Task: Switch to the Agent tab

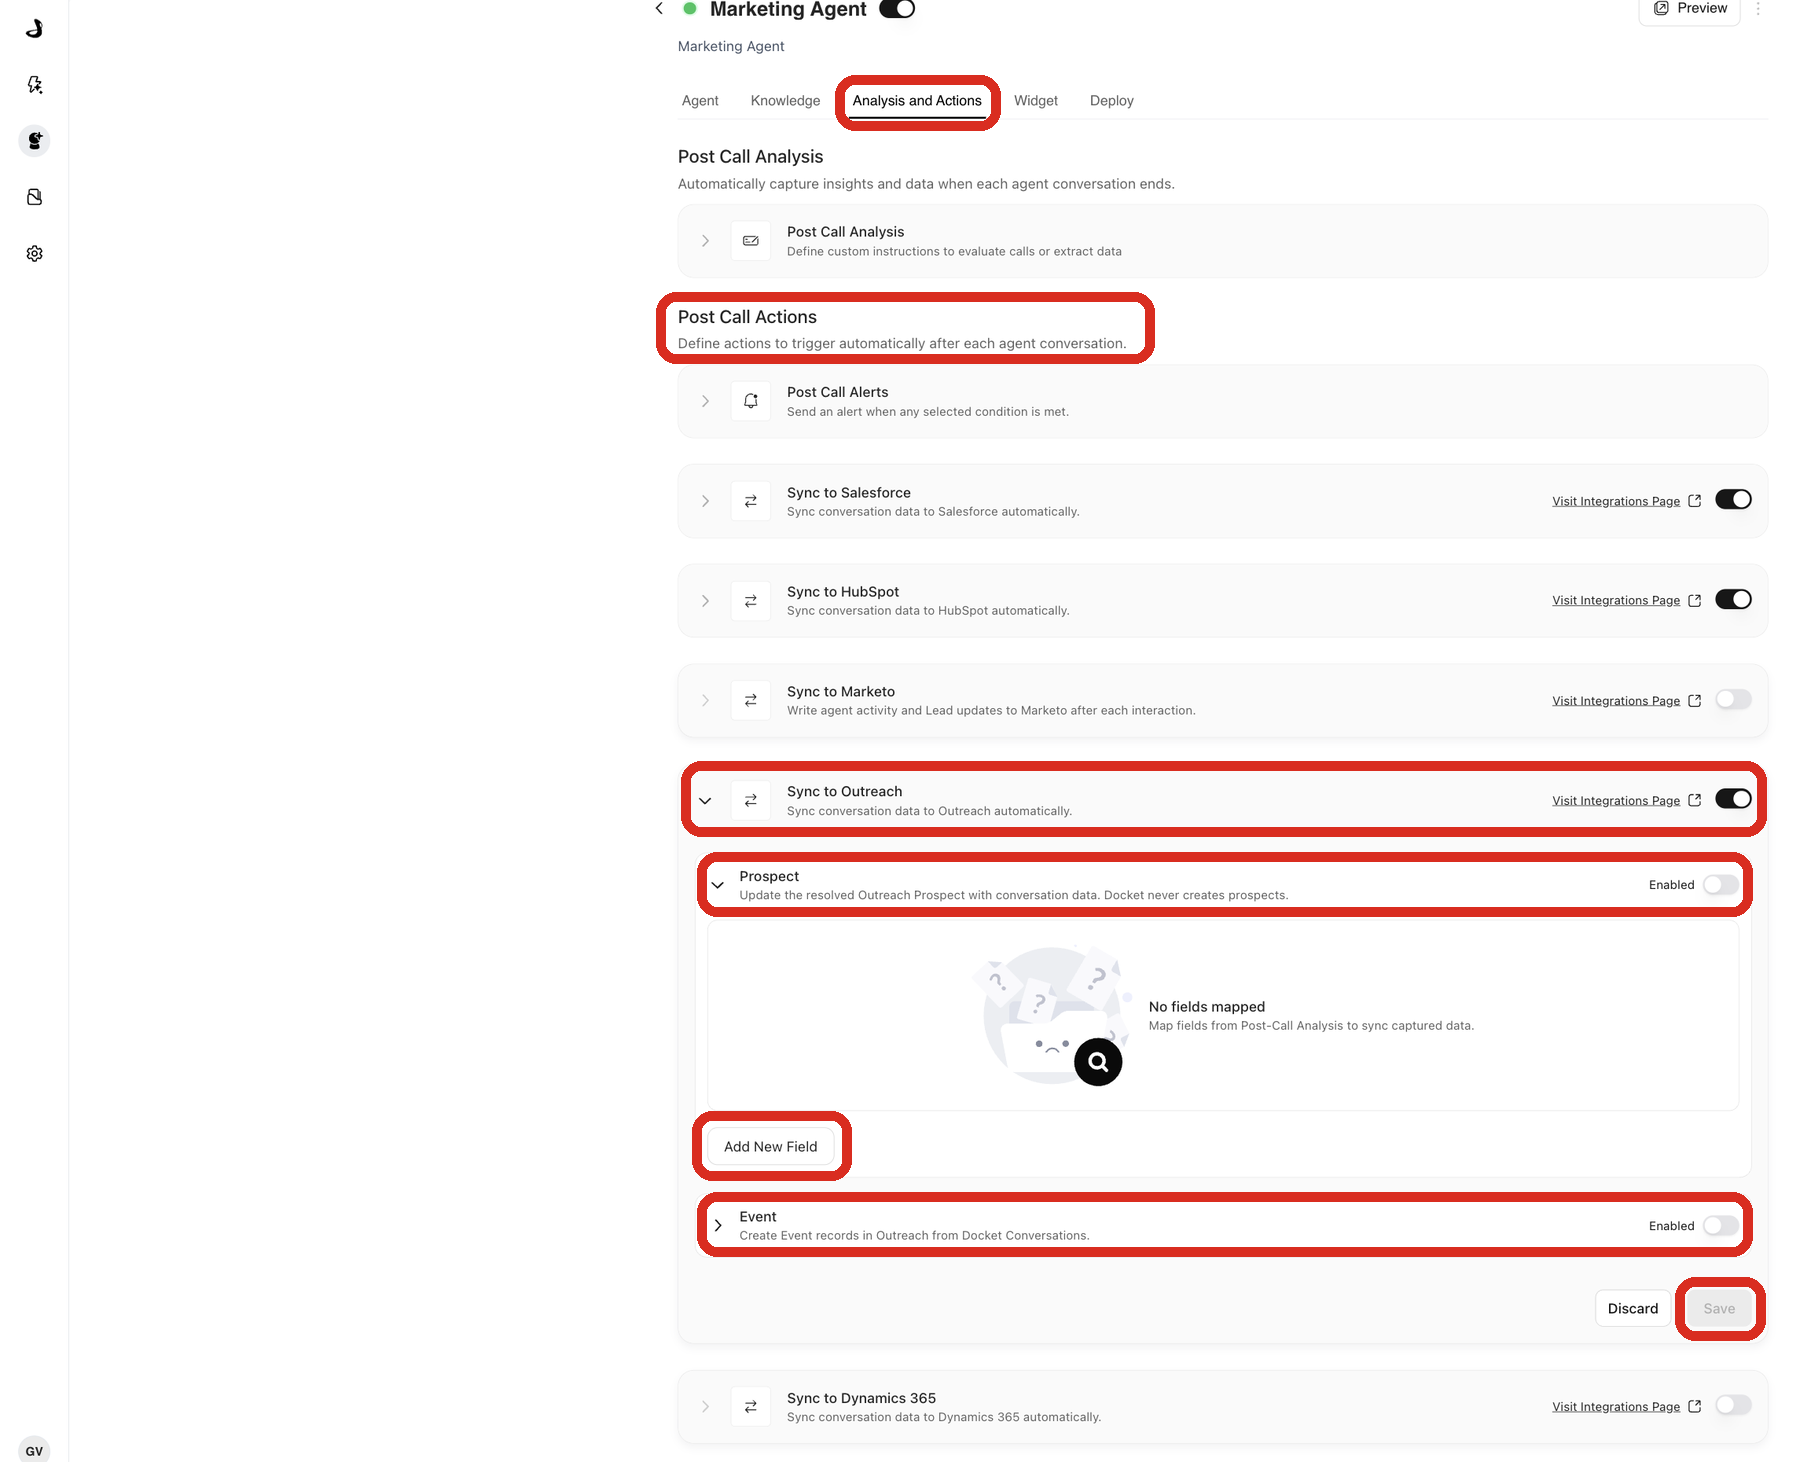Action: 700,101
